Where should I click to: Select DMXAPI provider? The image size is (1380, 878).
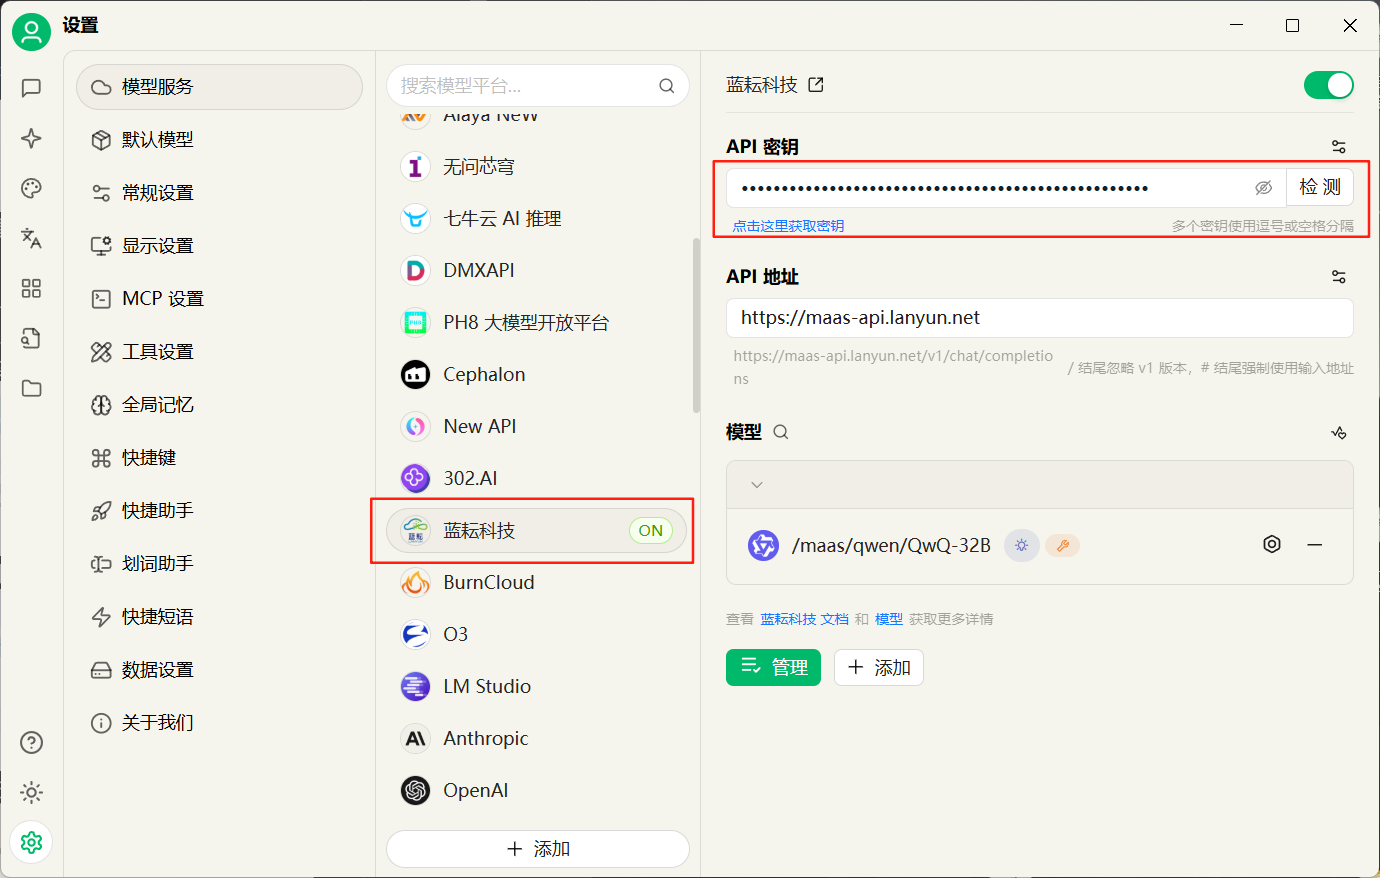click(x=538, y=271)
